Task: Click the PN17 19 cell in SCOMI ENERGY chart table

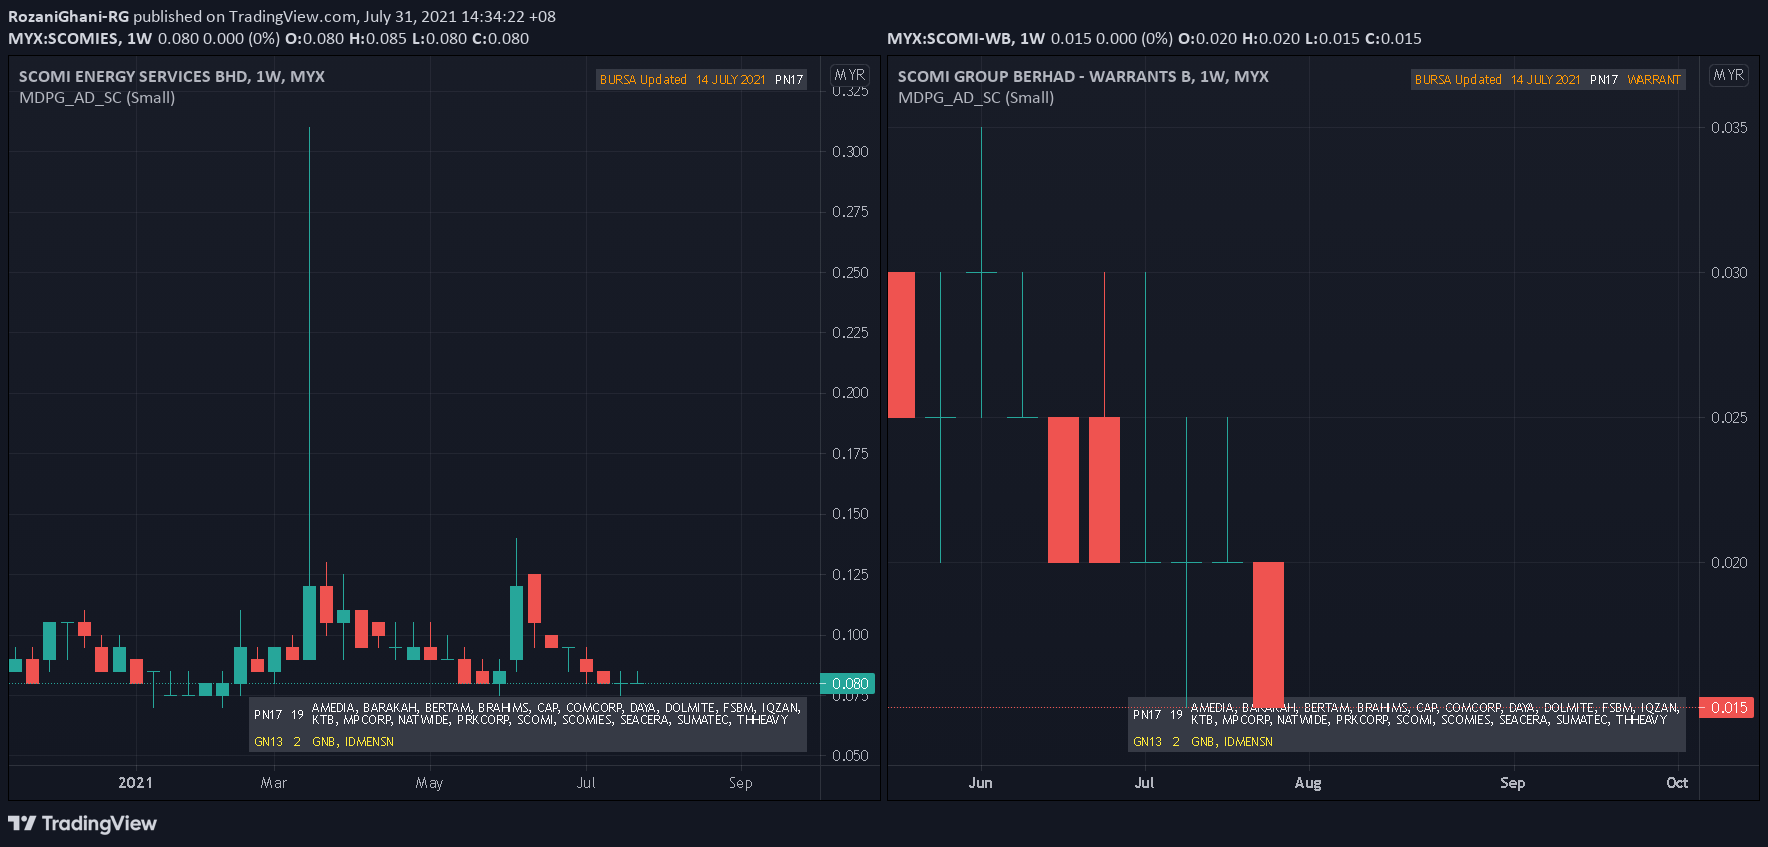Action: pyautogui.click(x=279, y=714)
